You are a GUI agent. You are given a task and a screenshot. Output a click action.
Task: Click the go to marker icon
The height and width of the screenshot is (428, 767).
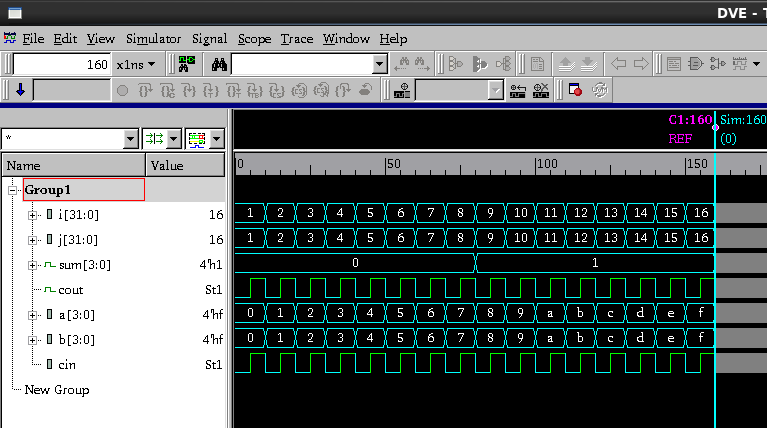coord(518,90)
